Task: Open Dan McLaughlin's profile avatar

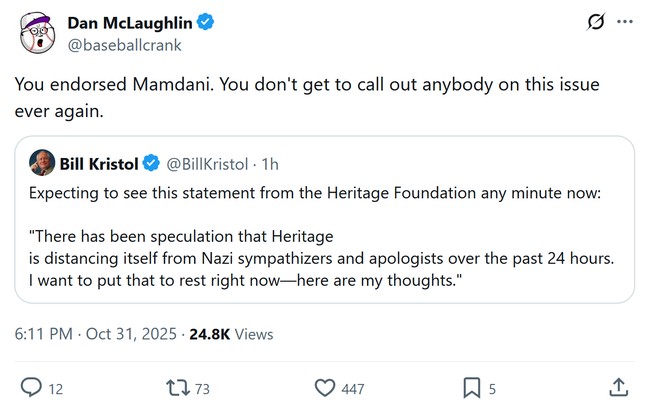Action: pyautogui.click(x=37, y=34)
